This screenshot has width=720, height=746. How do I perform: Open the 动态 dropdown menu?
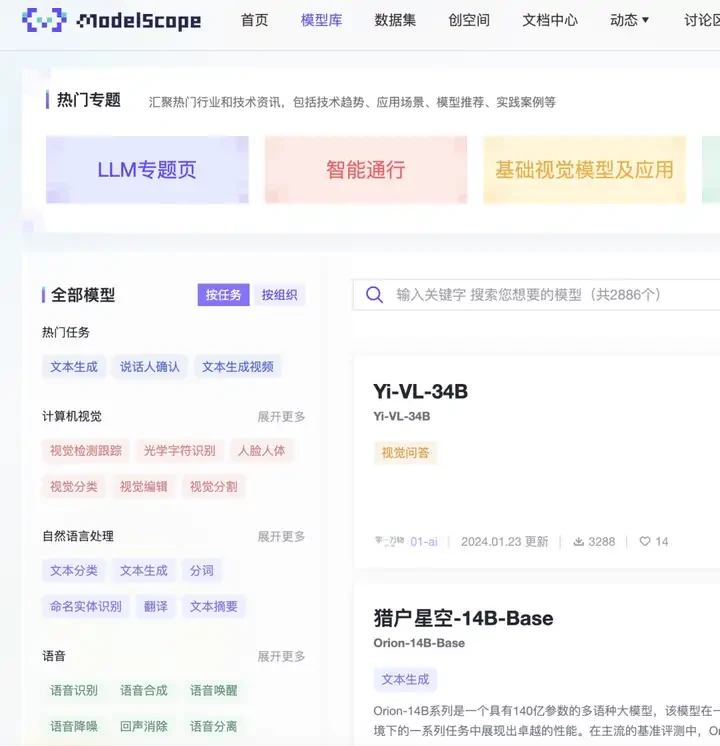tap(629, 20)
